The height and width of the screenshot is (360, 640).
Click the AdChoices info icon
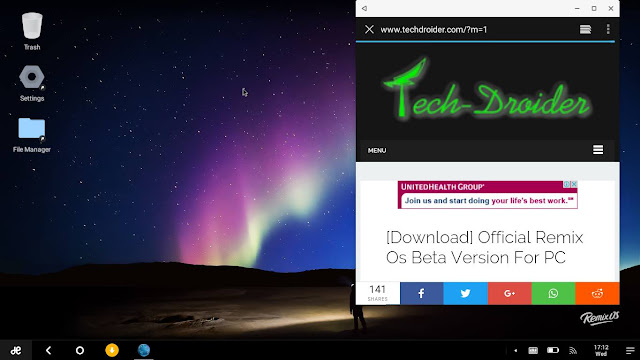coord(567,184)
